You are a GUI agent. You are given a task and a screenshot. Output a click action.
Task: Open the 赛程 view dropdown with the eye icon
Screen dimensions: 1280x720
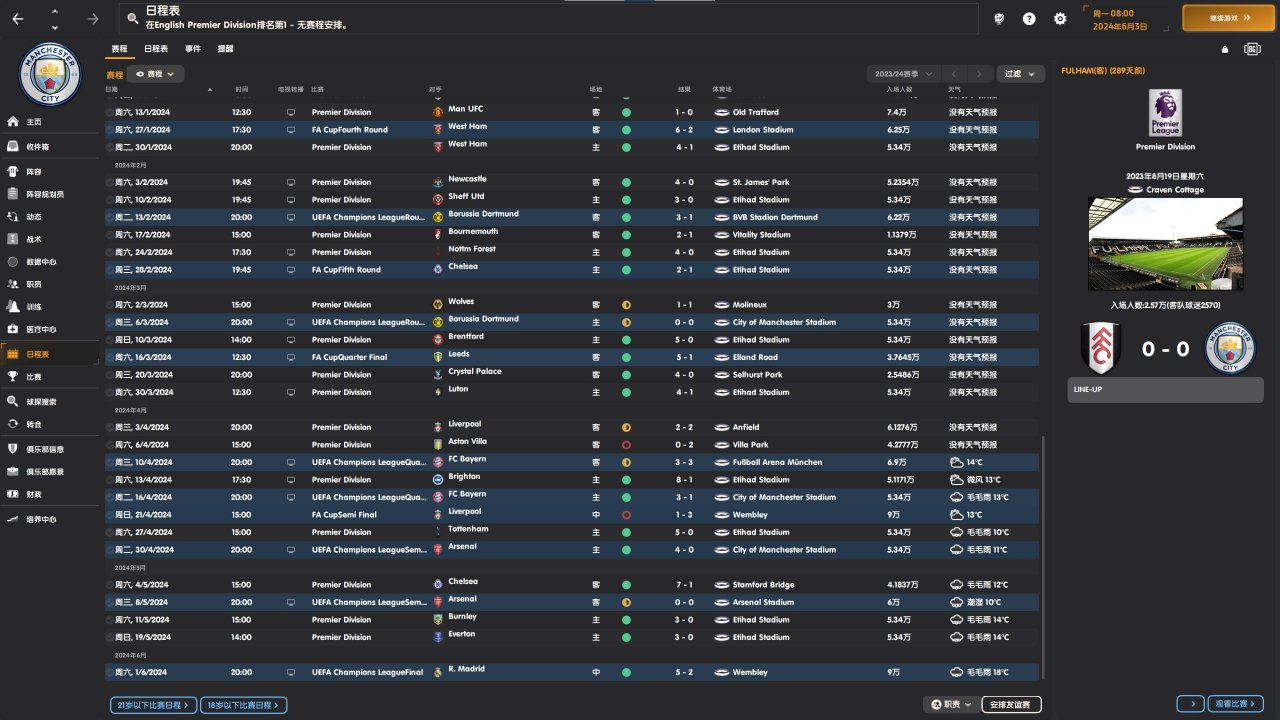click(x=155, y=74)
